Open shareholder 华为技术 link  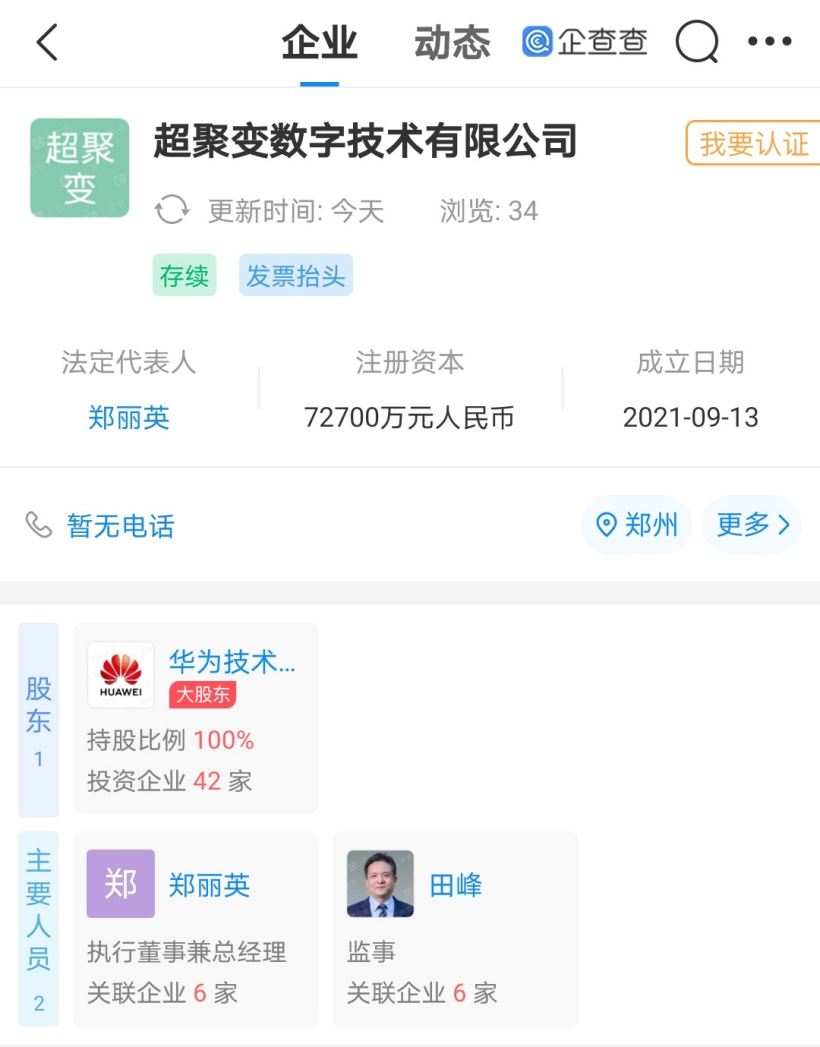tap(232, 661)
